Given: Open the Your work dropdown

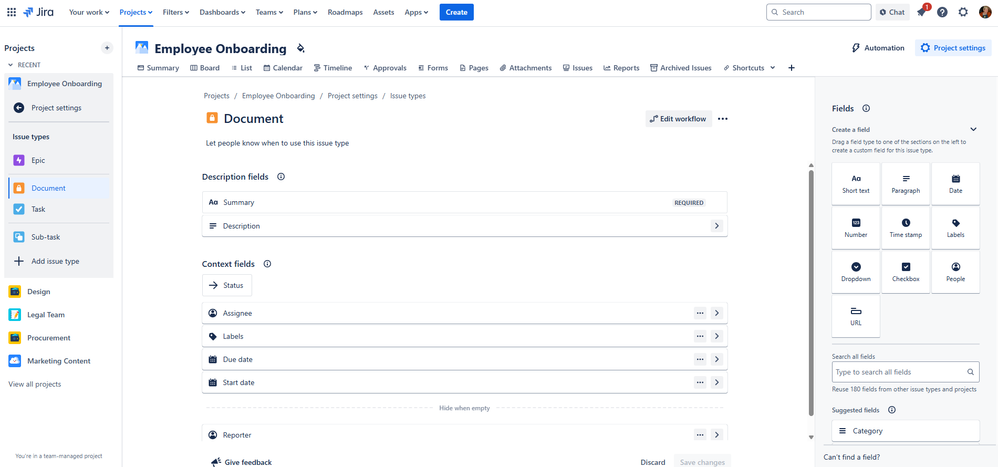Looking at the screenshot, I should (x=89, y=12).
